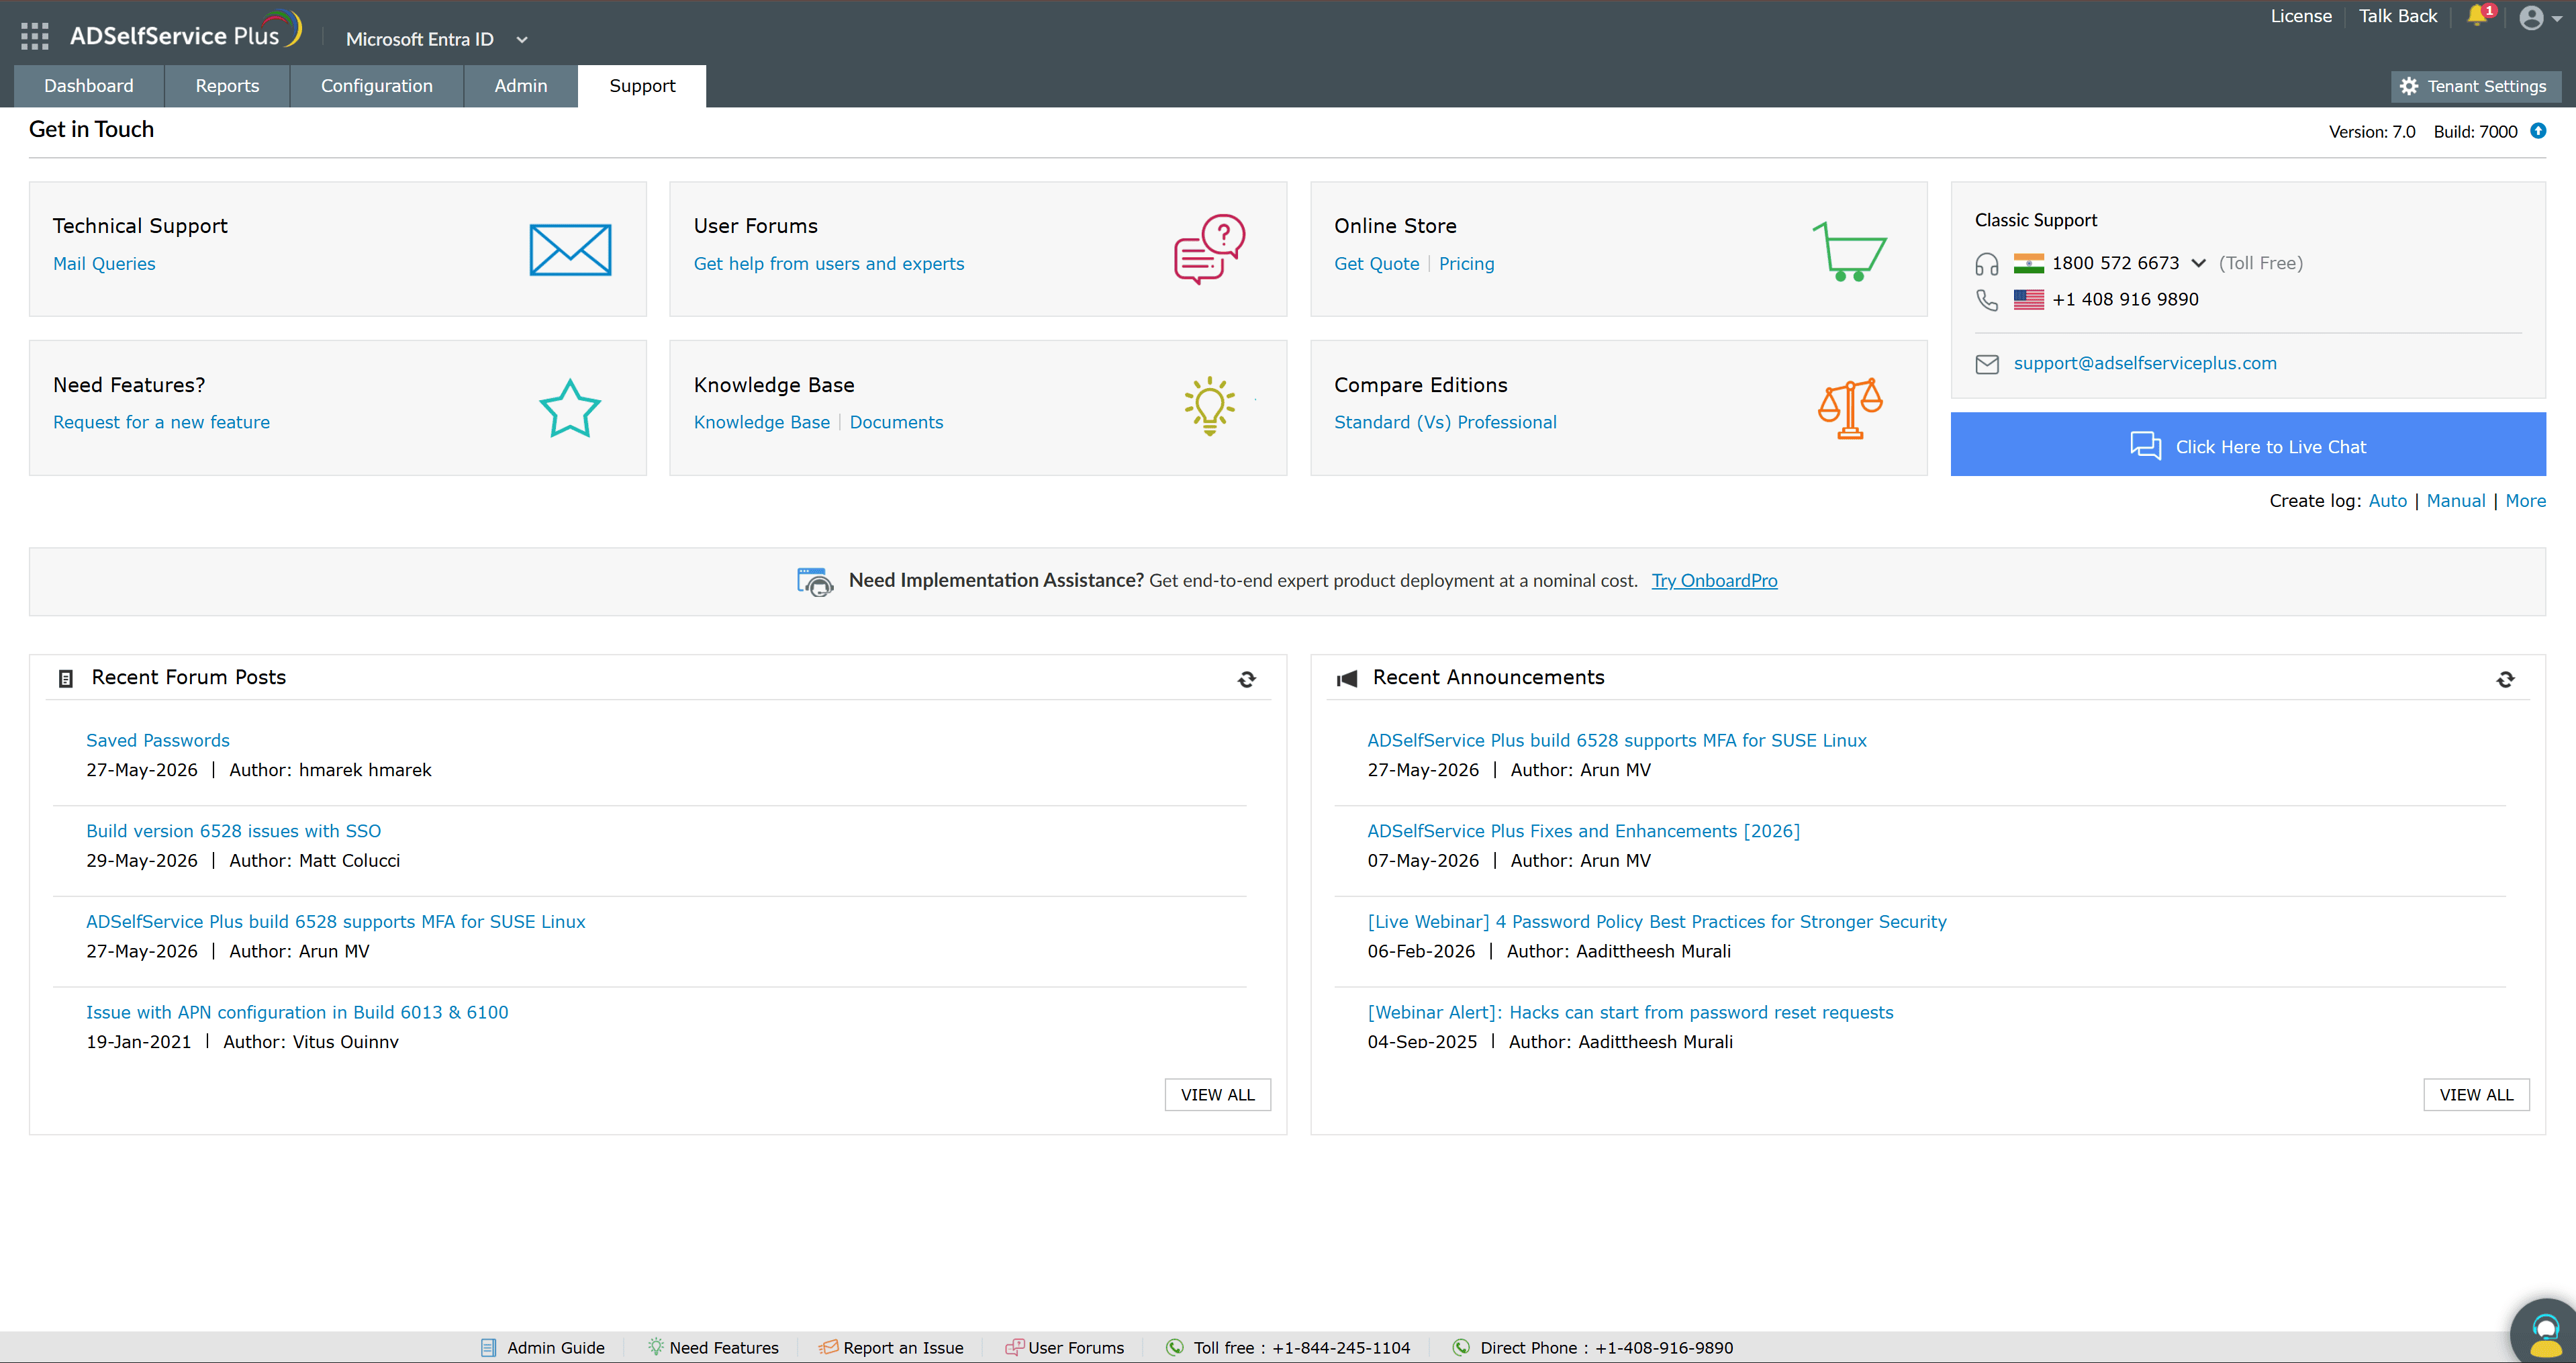The image size is (2576, 1363).
Task: Open Issue with APN configuration post
Action: click(297, 1013)
